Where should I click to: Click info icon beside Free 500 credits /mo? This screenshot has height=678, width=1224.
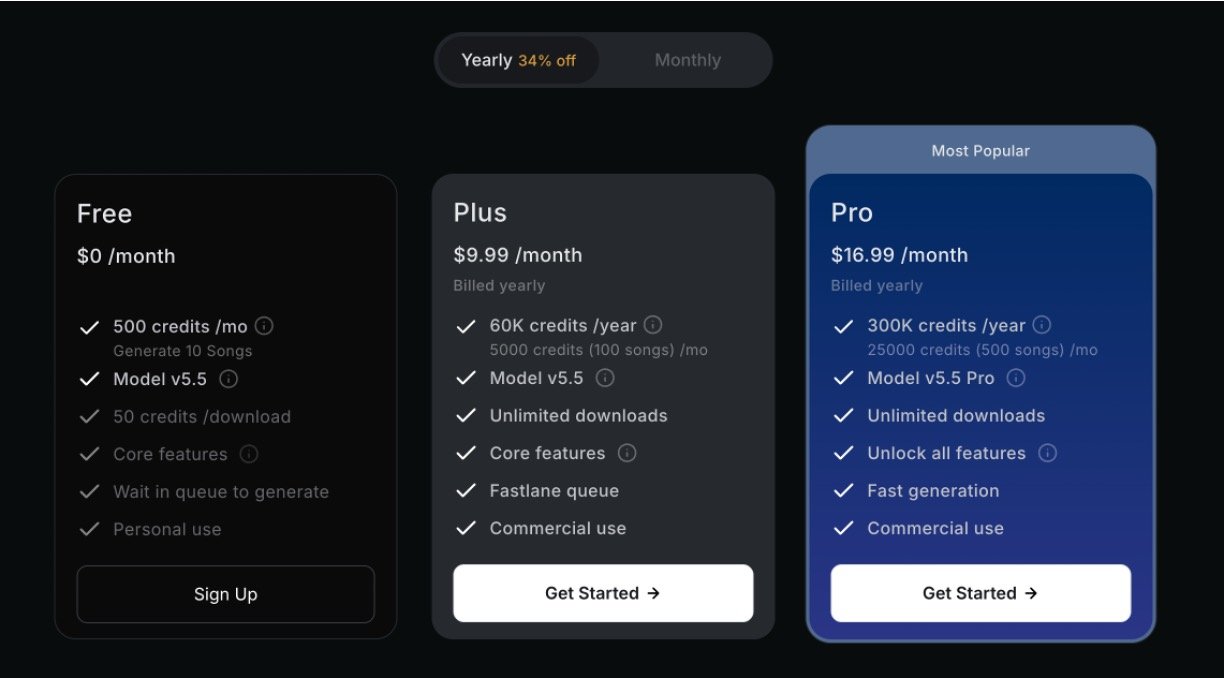pyautogui.click(x=264, y=326)
